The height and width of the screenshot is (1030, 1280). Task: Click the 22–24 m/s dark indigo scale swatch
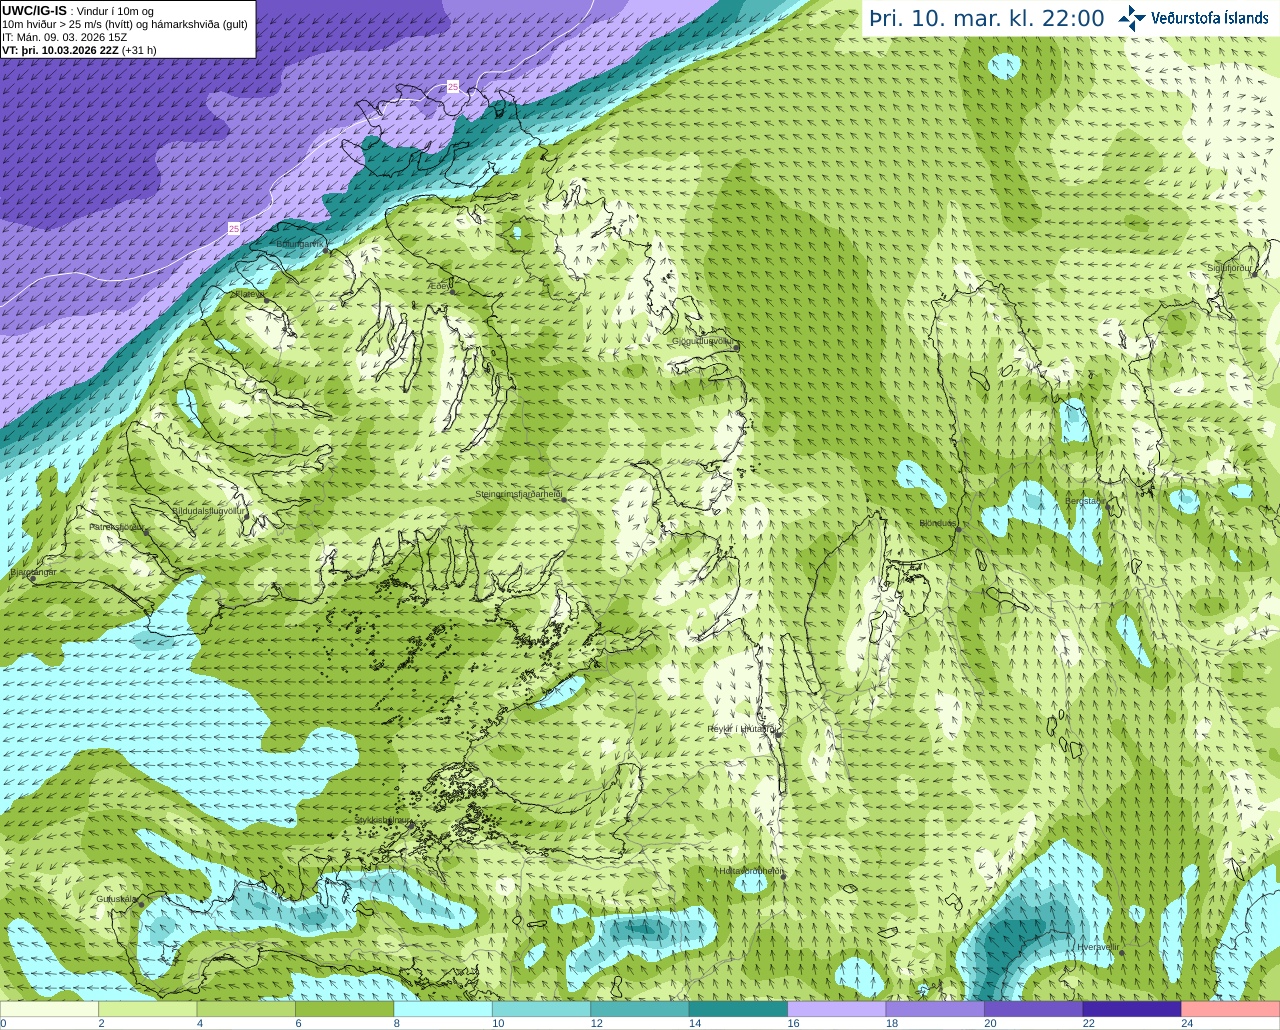(1132, 1009)
